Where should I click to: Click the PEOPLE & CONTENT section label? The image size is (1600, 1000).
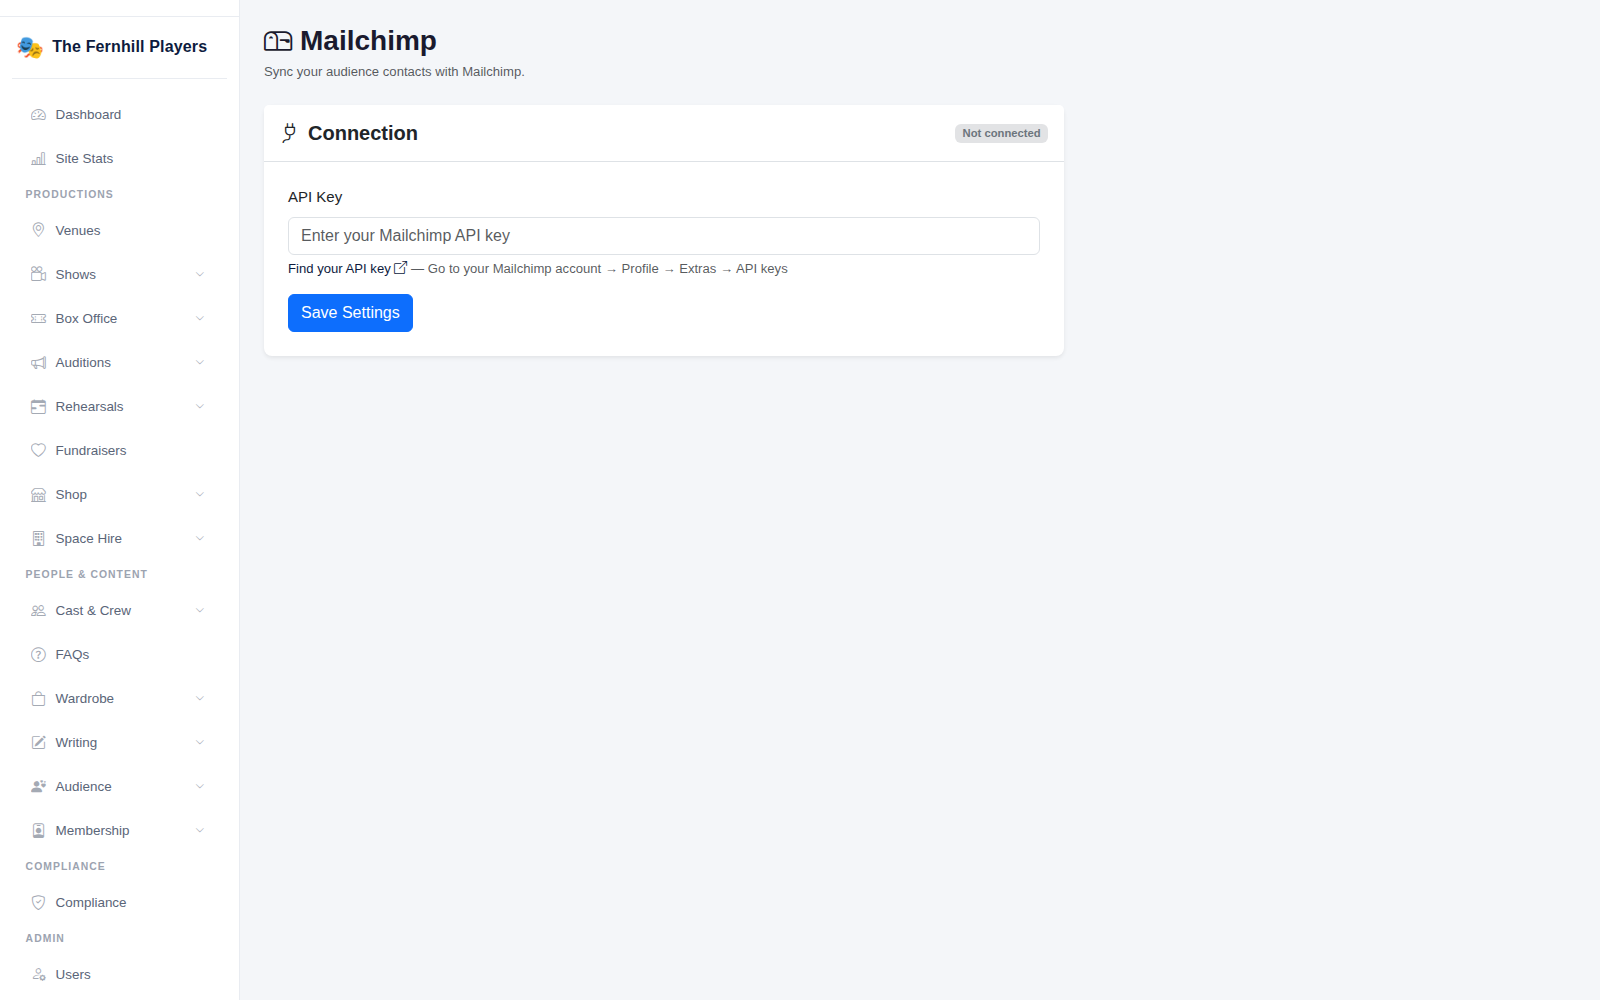tap(86, 574)
